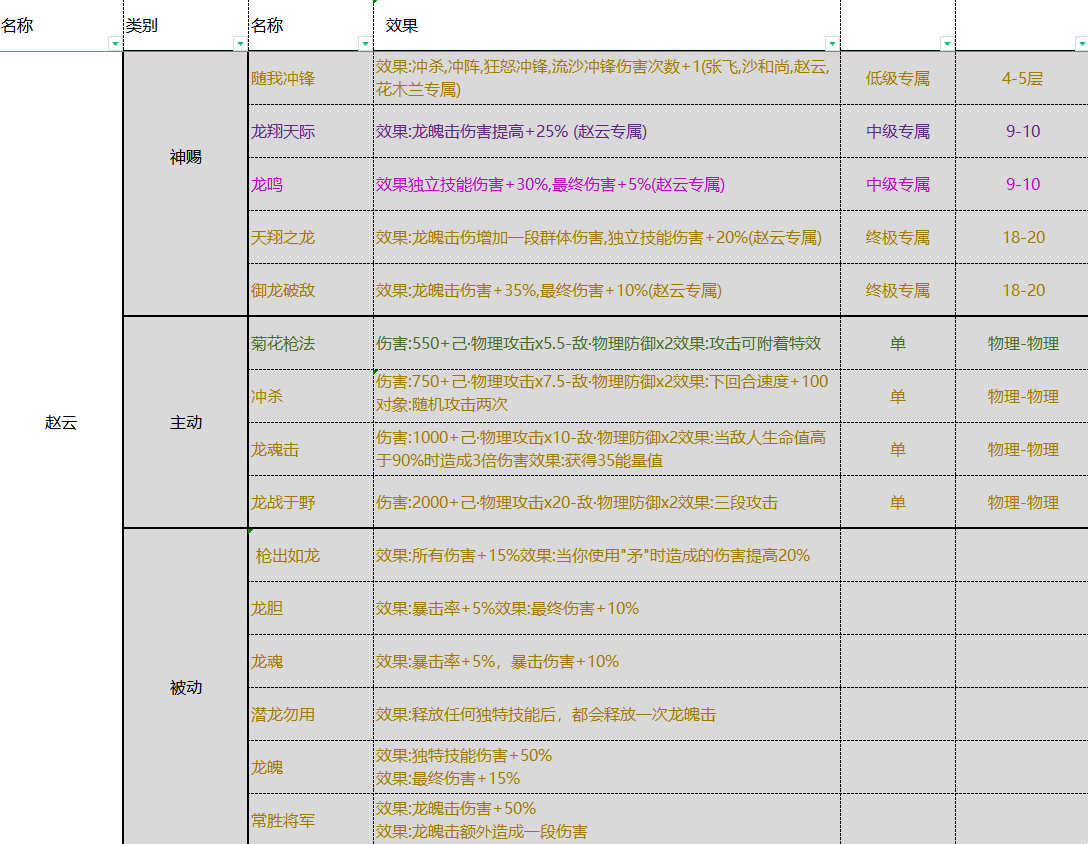The width and height of the screenshot is (1088, 844).
Task: Select the 低级专属 cell
Action: [x=898, y=78]
